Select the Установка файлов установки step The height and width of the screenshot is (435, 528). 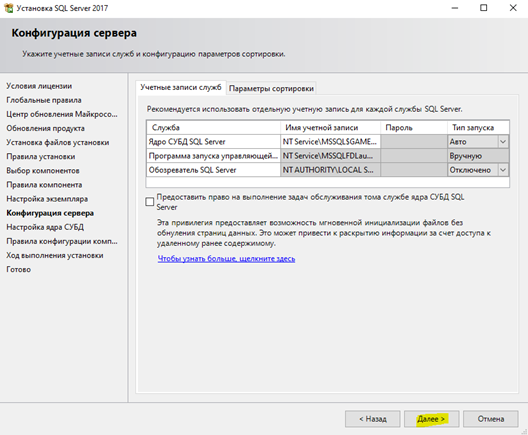click(x=58, y=143)
